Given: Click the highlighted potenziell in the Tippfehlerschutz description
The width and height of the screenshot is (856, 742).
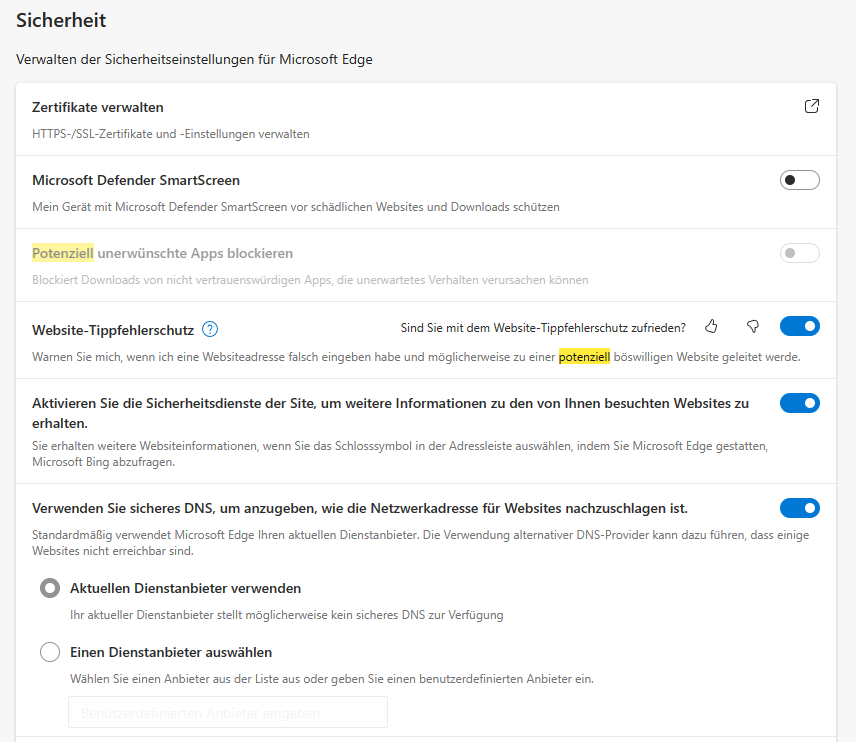Looking at the screenshot, I should click(x=584, y=357).
